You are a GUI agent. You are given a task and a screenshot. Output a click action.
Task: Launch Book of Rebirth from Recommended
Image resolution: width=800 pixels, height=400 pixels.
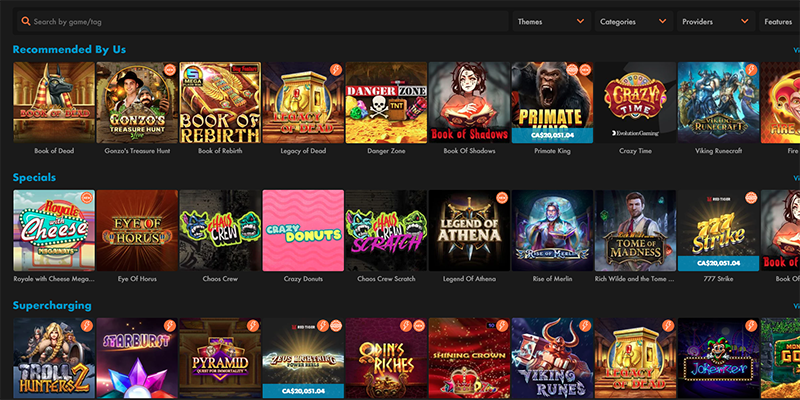pyautogui.click(x=220, y=103)
